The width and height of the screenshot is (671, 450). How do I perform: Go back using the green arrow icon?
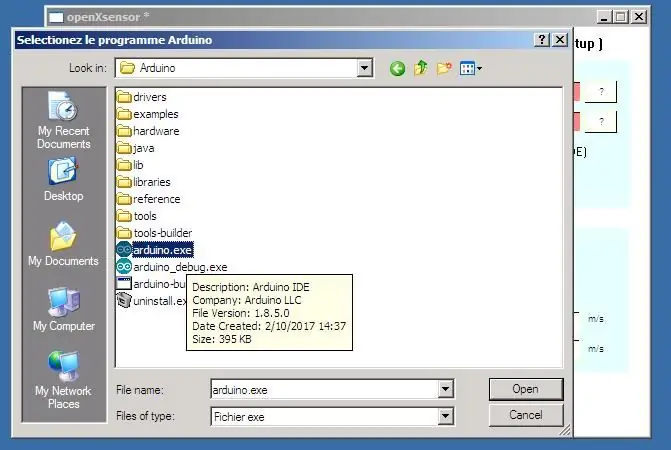pyautogui.click(x=398, y=68)
